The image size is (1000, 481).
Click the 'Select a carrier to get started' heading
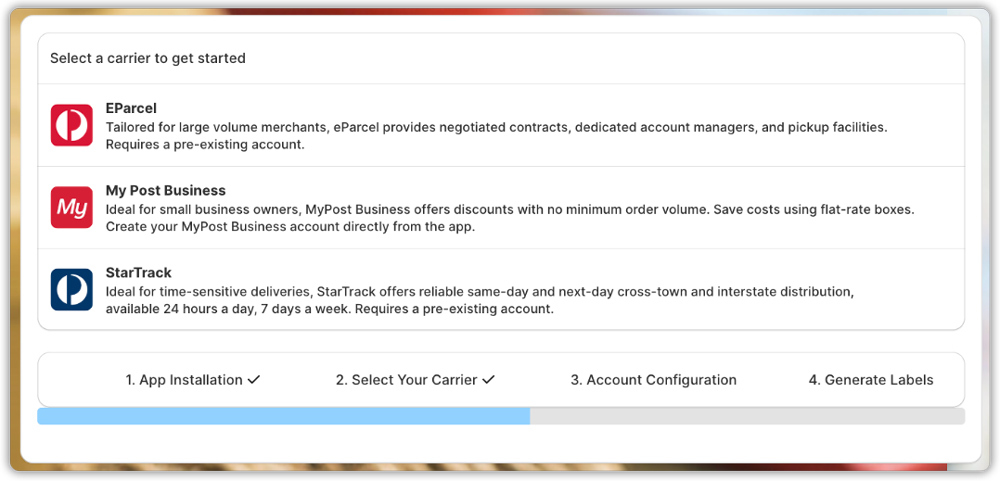[148, 59]
